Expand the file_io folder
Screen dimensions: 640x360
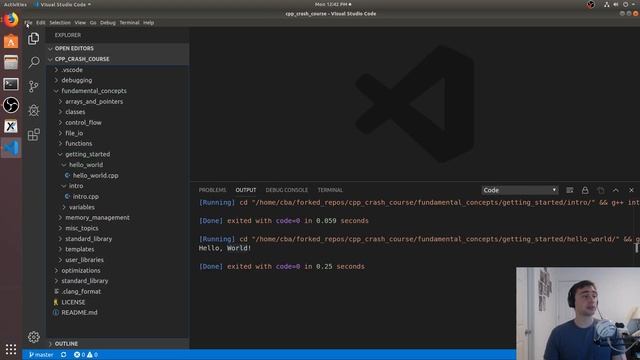tap(118, 133)
